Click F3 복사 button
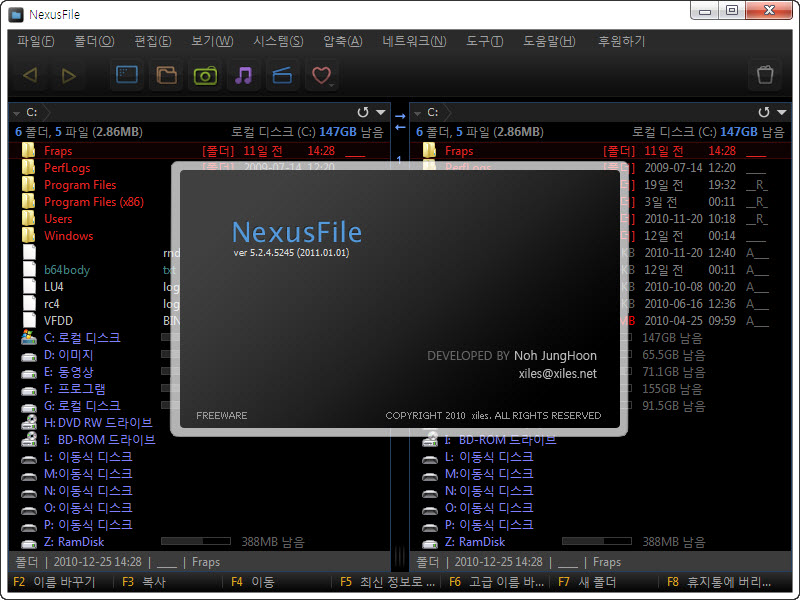800x600 pixels. click(144, 582)
